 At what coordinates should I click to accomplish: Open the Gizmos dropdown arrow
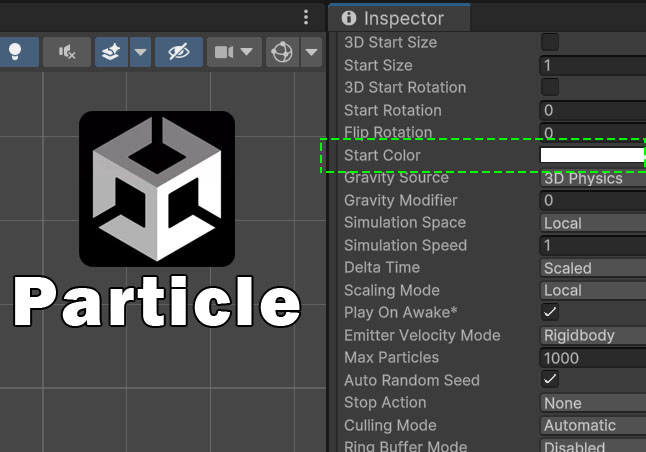pyautogui.click(x=311, y=52)
